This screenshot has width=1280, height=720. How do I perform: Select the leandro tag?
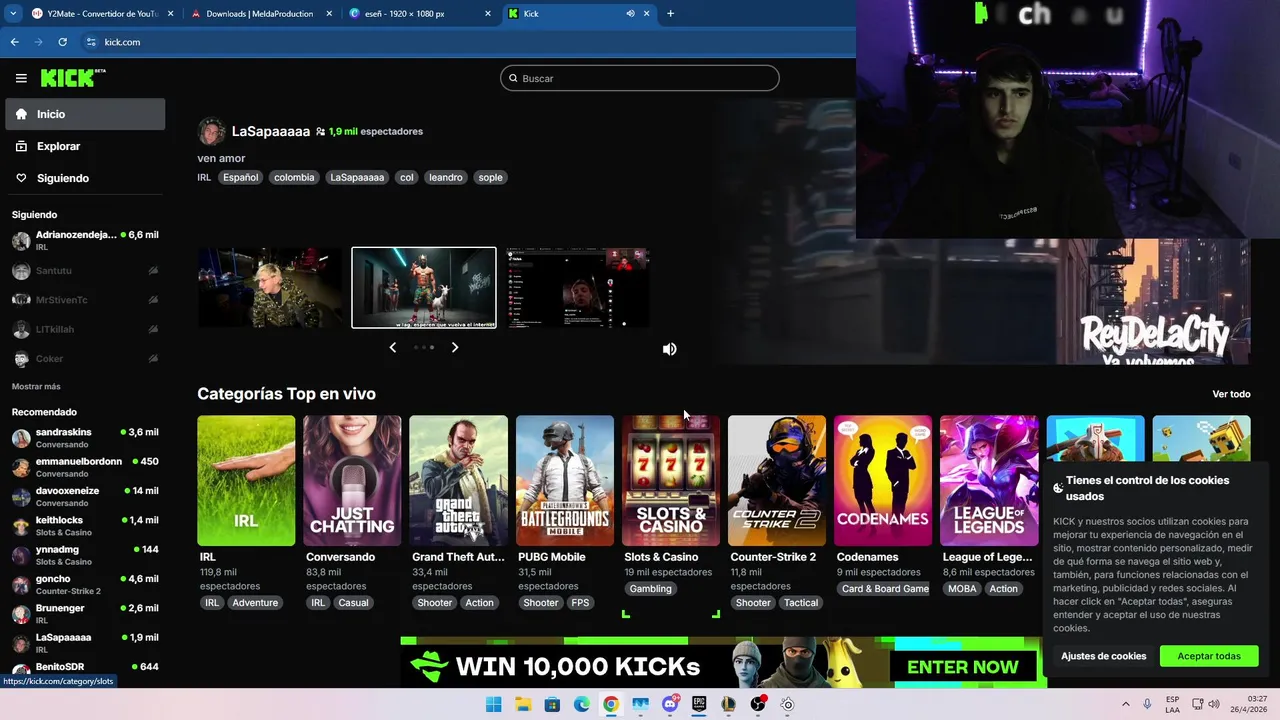point(445,177)
